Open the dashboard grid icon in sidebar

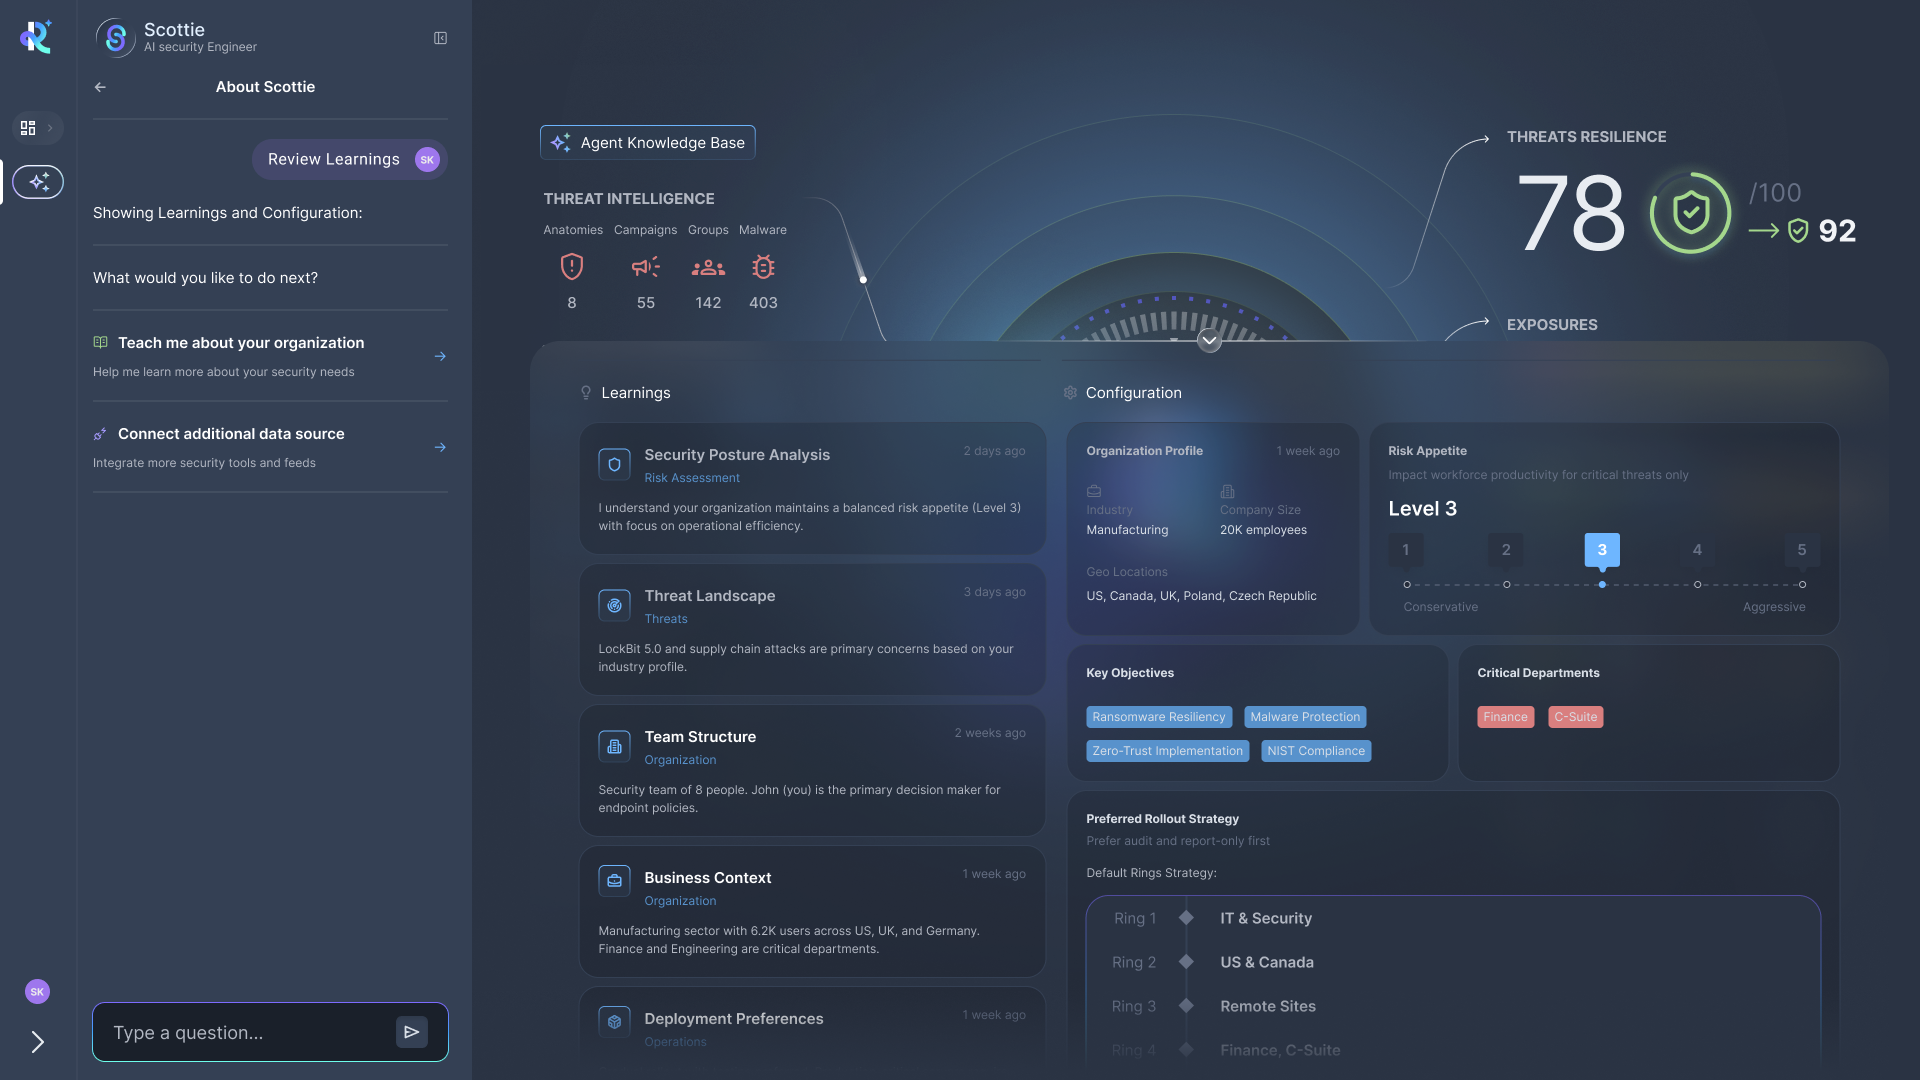28,128
